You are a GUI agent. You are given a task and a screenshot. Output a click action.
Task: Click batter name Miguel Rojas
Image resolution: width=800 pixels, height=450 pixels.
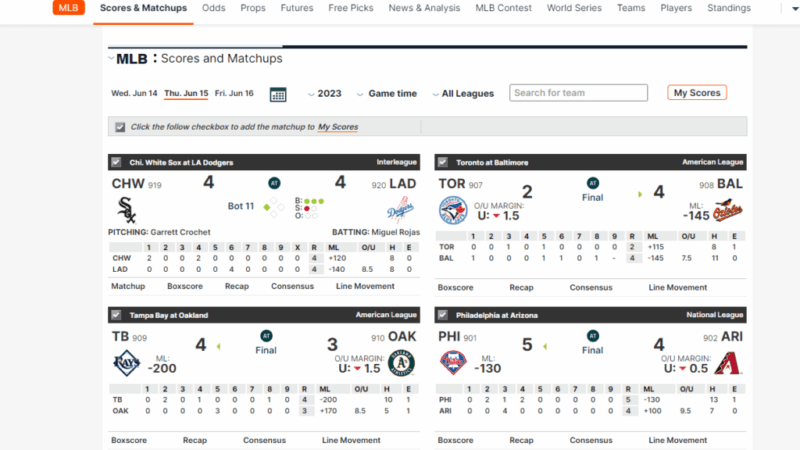click(x=395, y=232)
